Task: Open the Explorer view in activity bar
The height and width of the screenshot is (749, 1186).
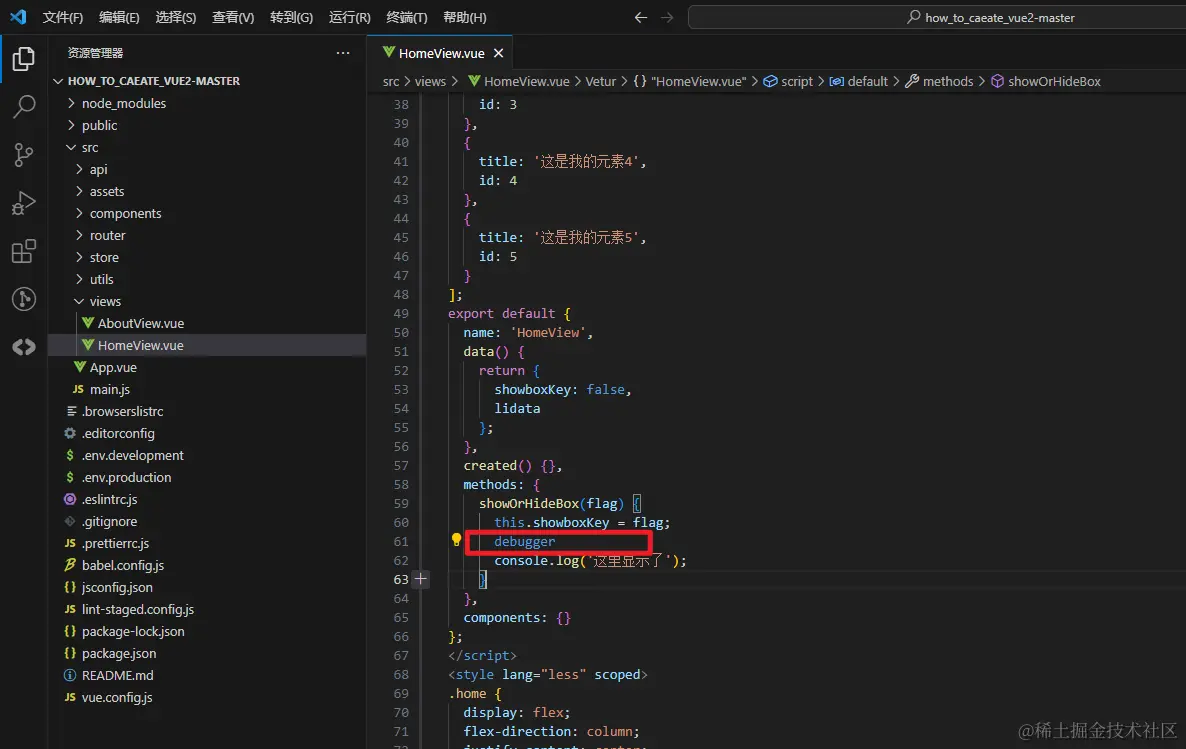Action: [23, 58]
